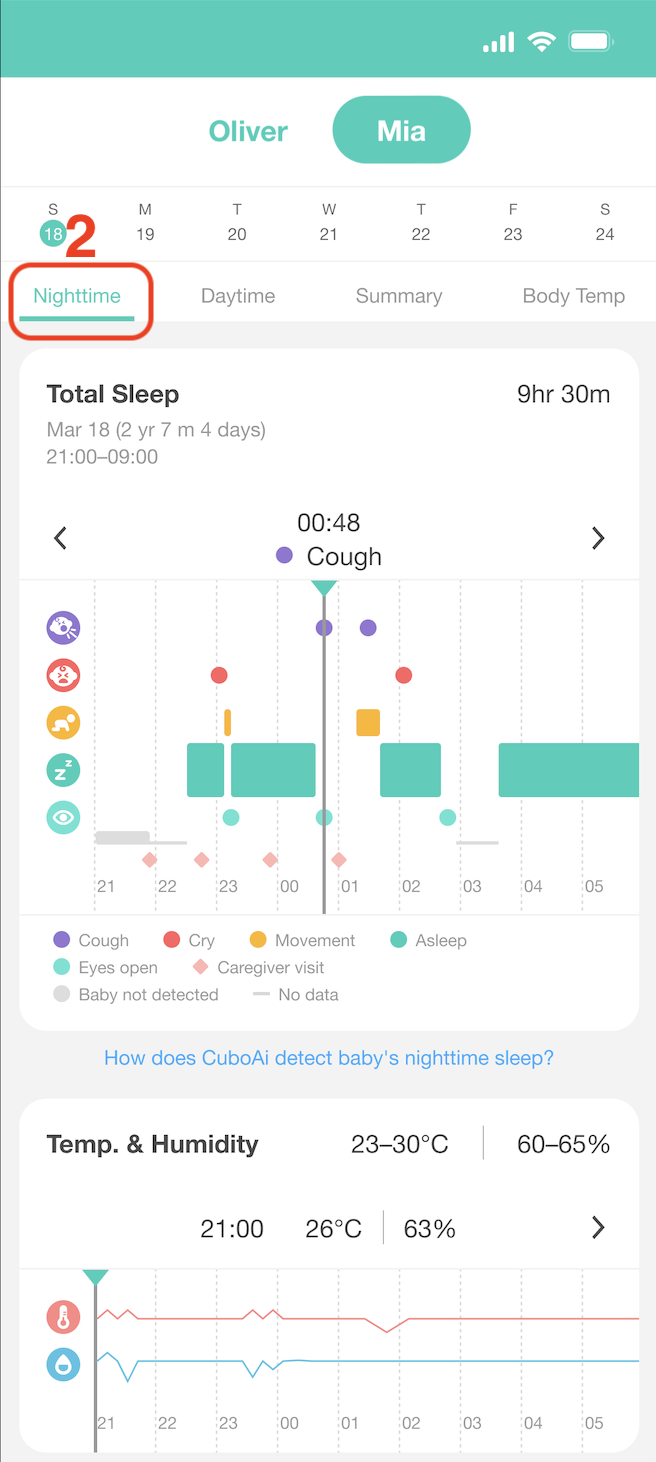This screenshot has width=656, height=1462.
Task: Click the green asleep Zz icon
Action: 63,770
